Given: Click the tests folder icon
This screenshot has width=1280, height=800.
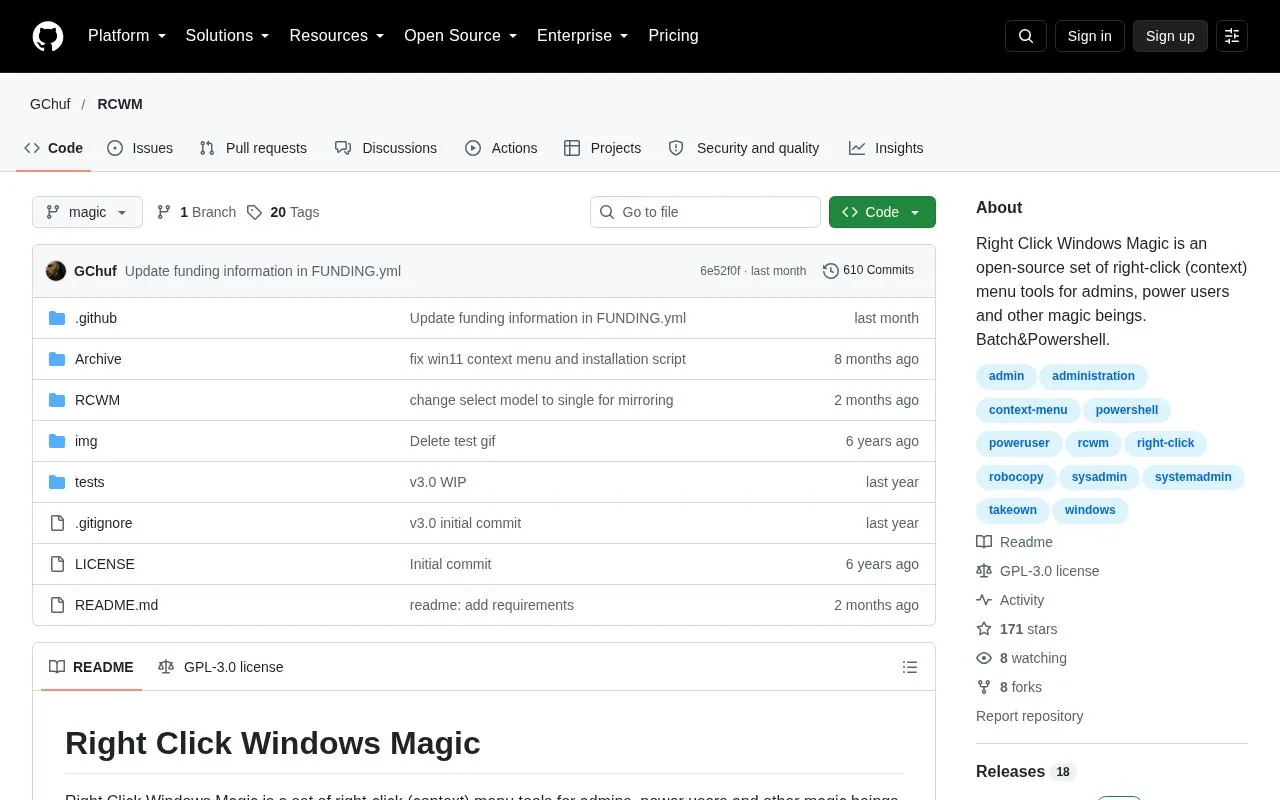Looking at the screenshot, I should click(57, 482).
